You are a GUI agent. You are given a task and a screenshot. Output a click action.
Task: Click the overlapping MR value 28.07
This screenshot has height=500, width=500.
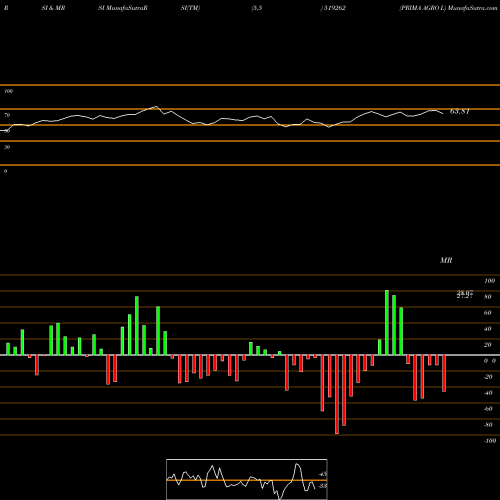[x=465, y=293]
